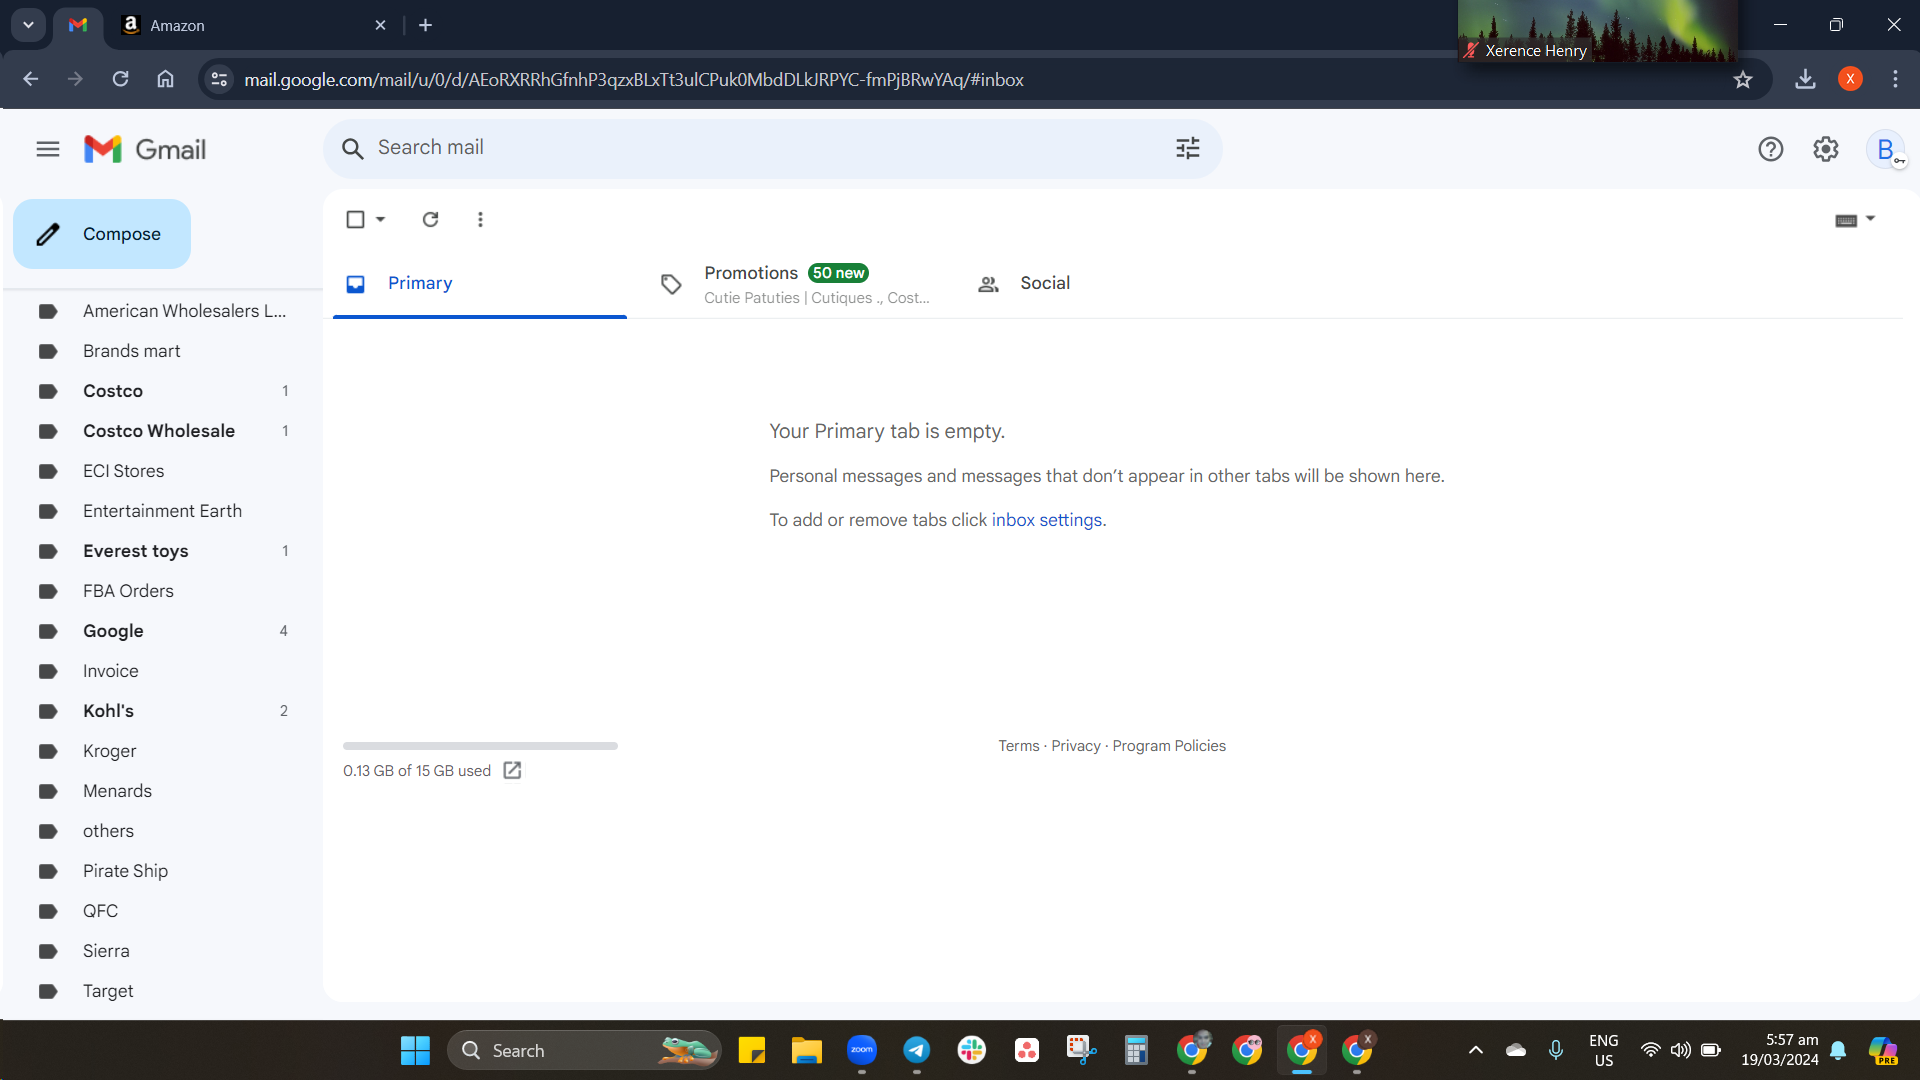Open input tools dropdown arrow
Image resolution: width=1920 pixels, height=1080 pixels.
[x=1870, y=219]
